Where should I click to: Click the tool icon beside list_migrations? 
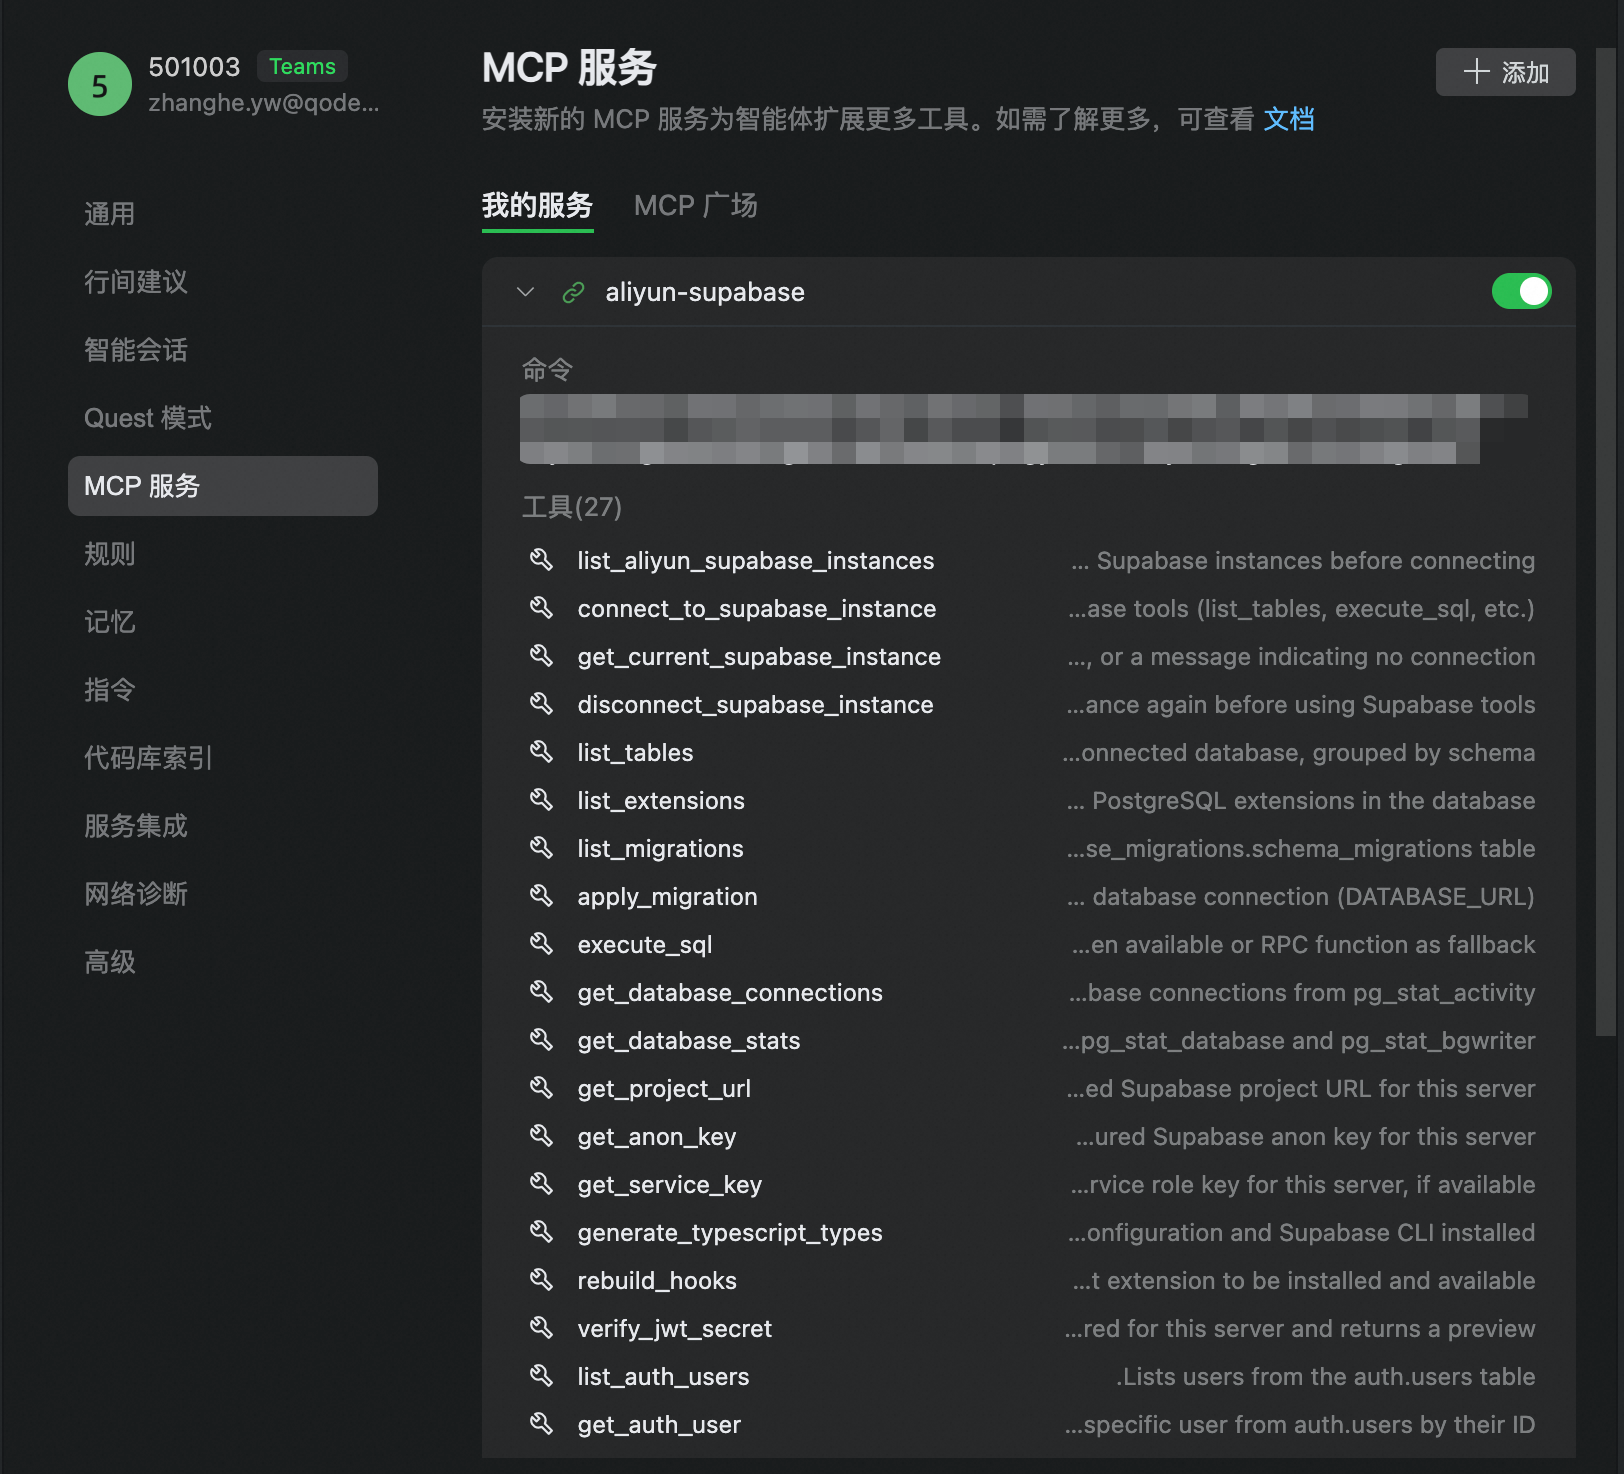(x=541, y=847)
